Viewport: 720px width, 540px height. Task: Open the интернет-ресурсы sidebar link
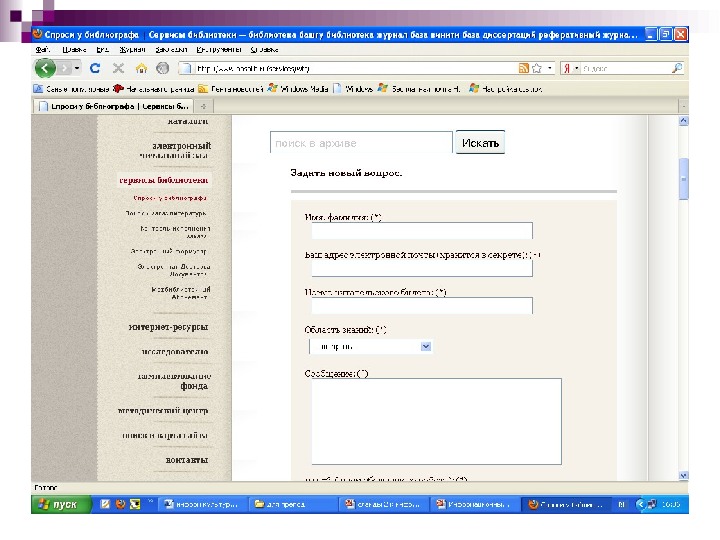click(168, 327)
